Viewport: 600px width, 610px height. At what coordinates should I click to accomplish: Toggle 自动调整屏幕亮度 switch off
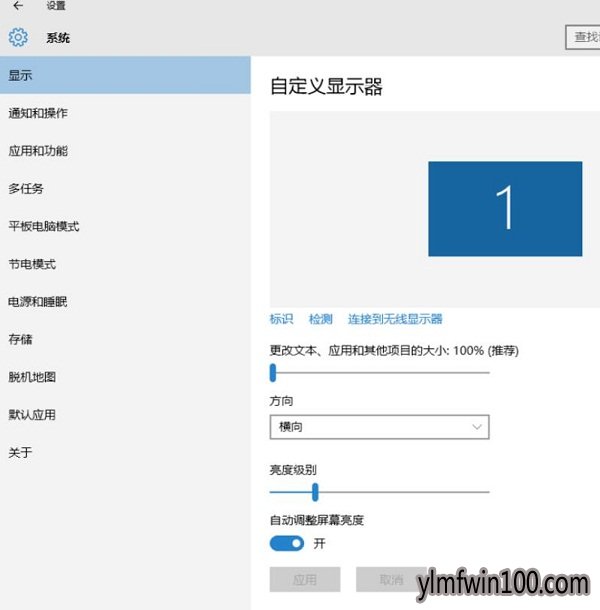[x=287, y=543]
